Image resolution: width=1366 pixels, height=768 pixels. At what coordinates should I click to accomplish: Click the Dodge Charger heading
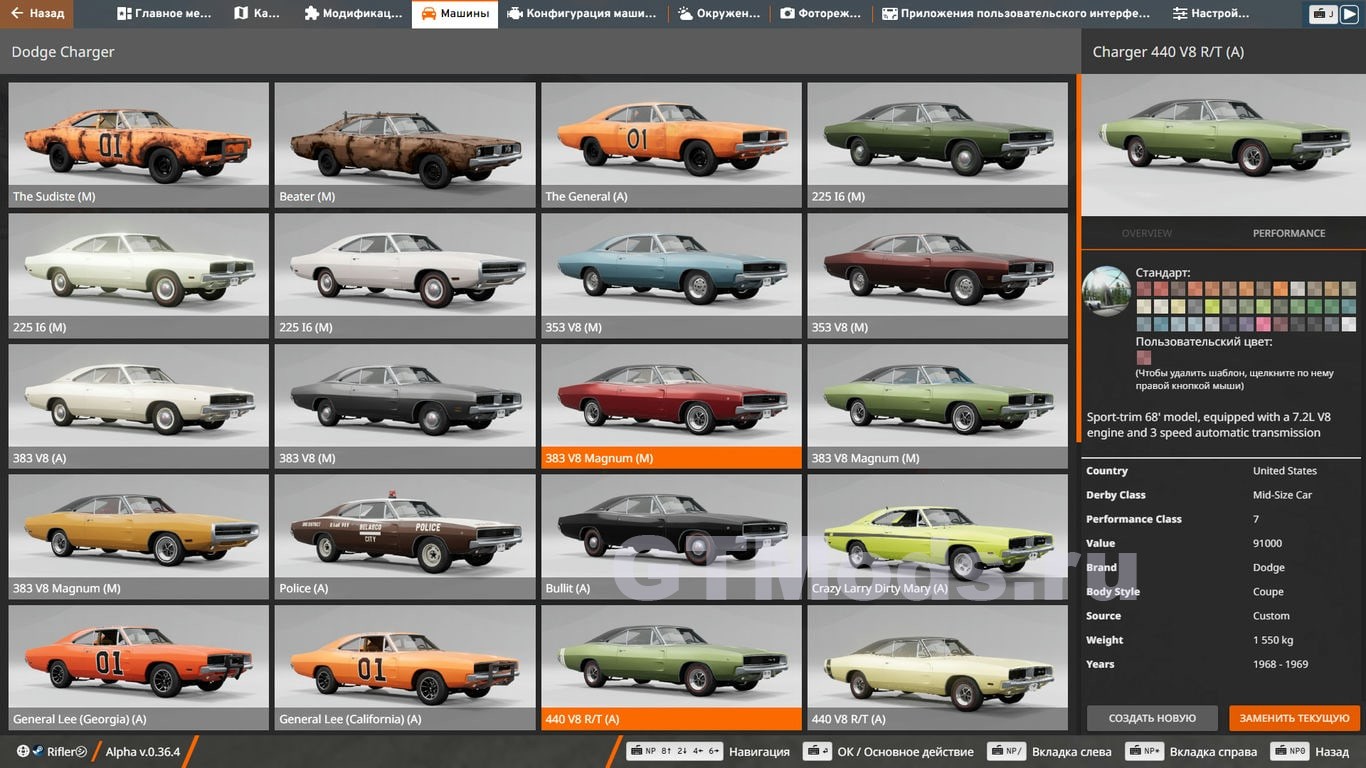tap(63, 52)
